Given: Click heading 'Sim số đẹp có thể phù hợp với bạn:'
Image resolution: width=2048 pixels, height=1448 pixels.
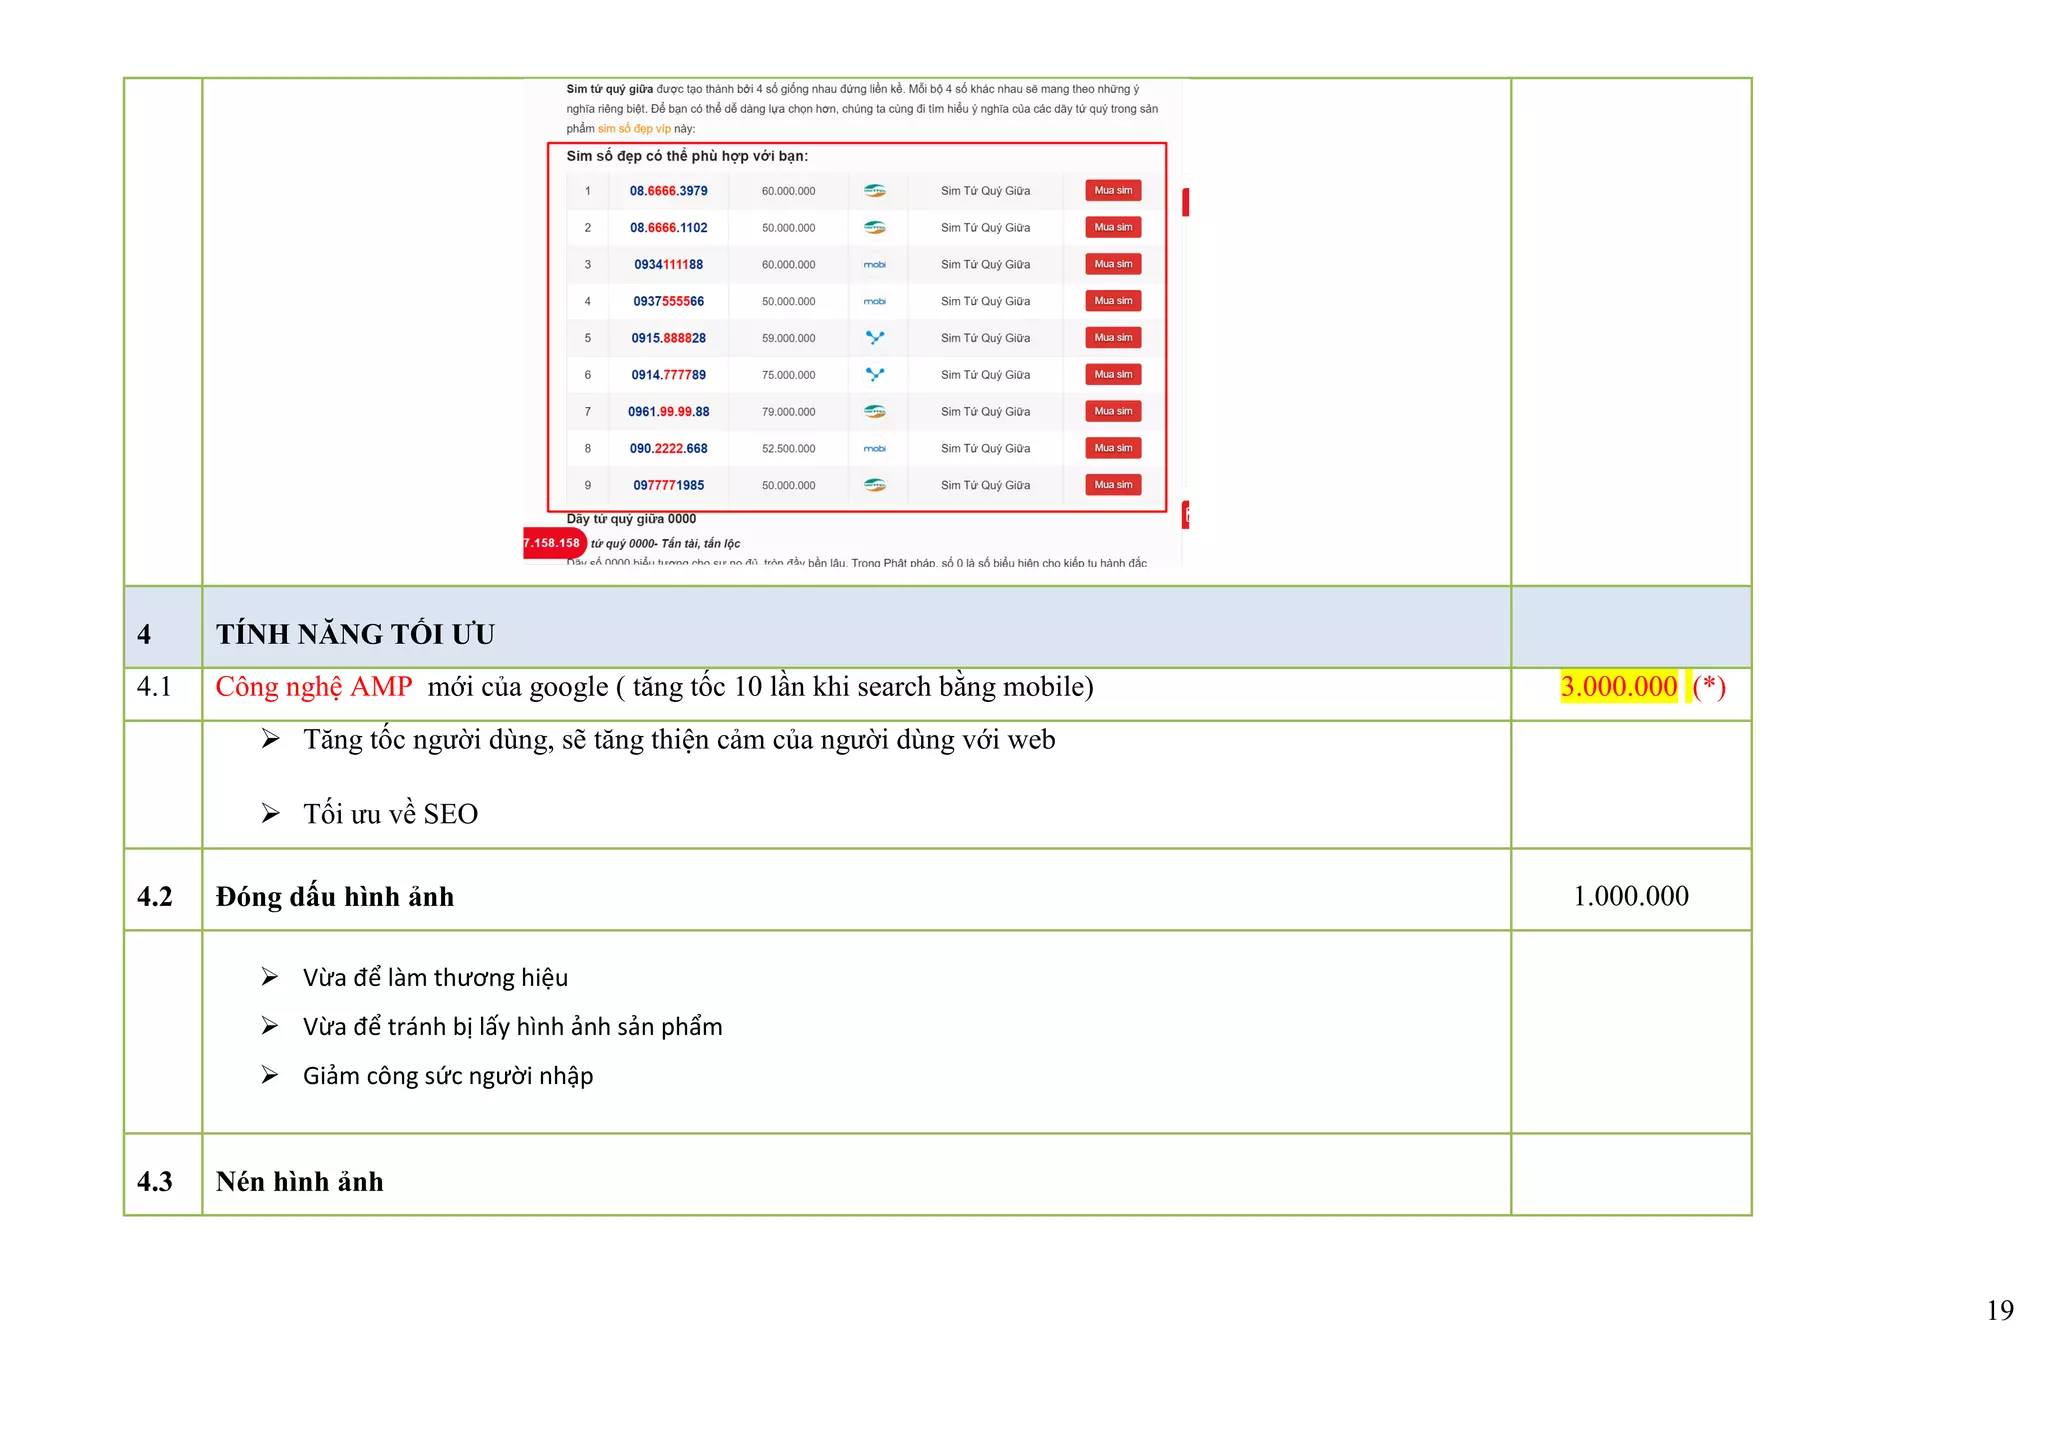Looking at the screenshot, I should 687,156.
